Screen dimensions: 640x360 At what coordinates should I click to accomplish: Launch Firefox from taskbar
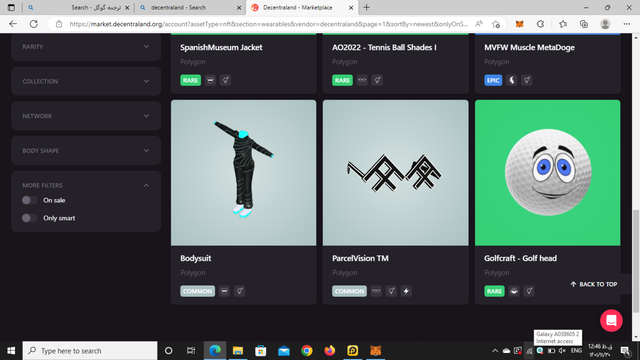pos(329,351)
